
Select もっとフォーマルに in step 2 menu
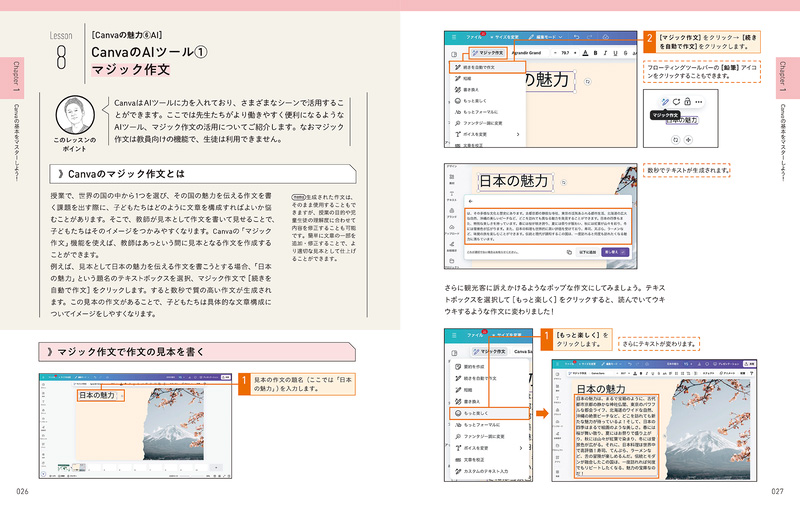(487, 112)
